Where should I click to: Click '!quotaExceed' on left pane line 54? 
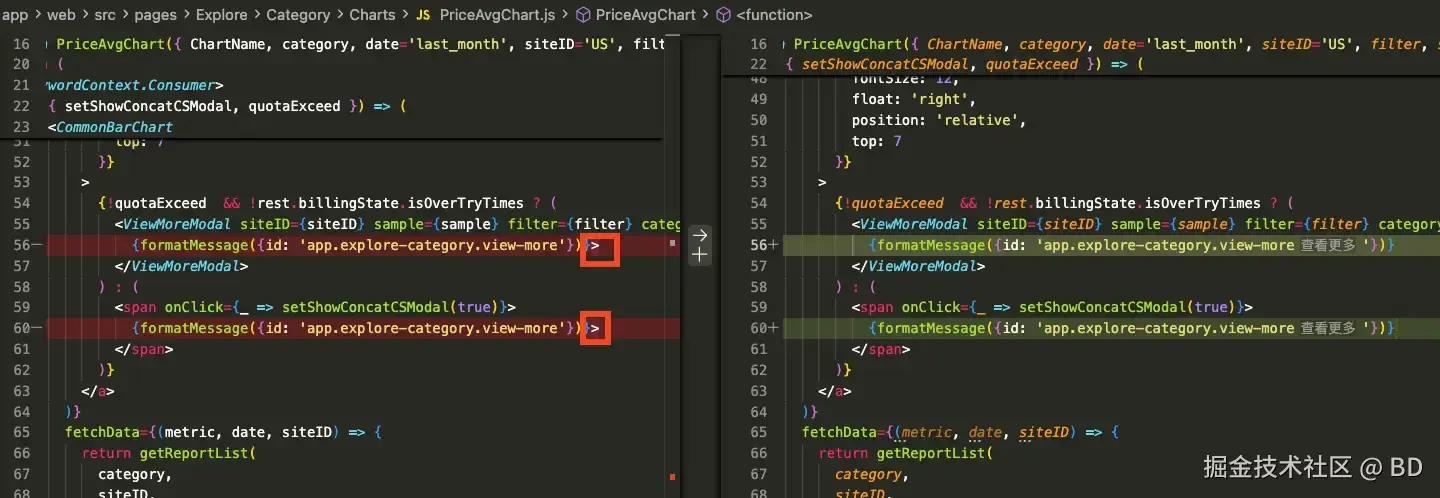pos(157,203)
